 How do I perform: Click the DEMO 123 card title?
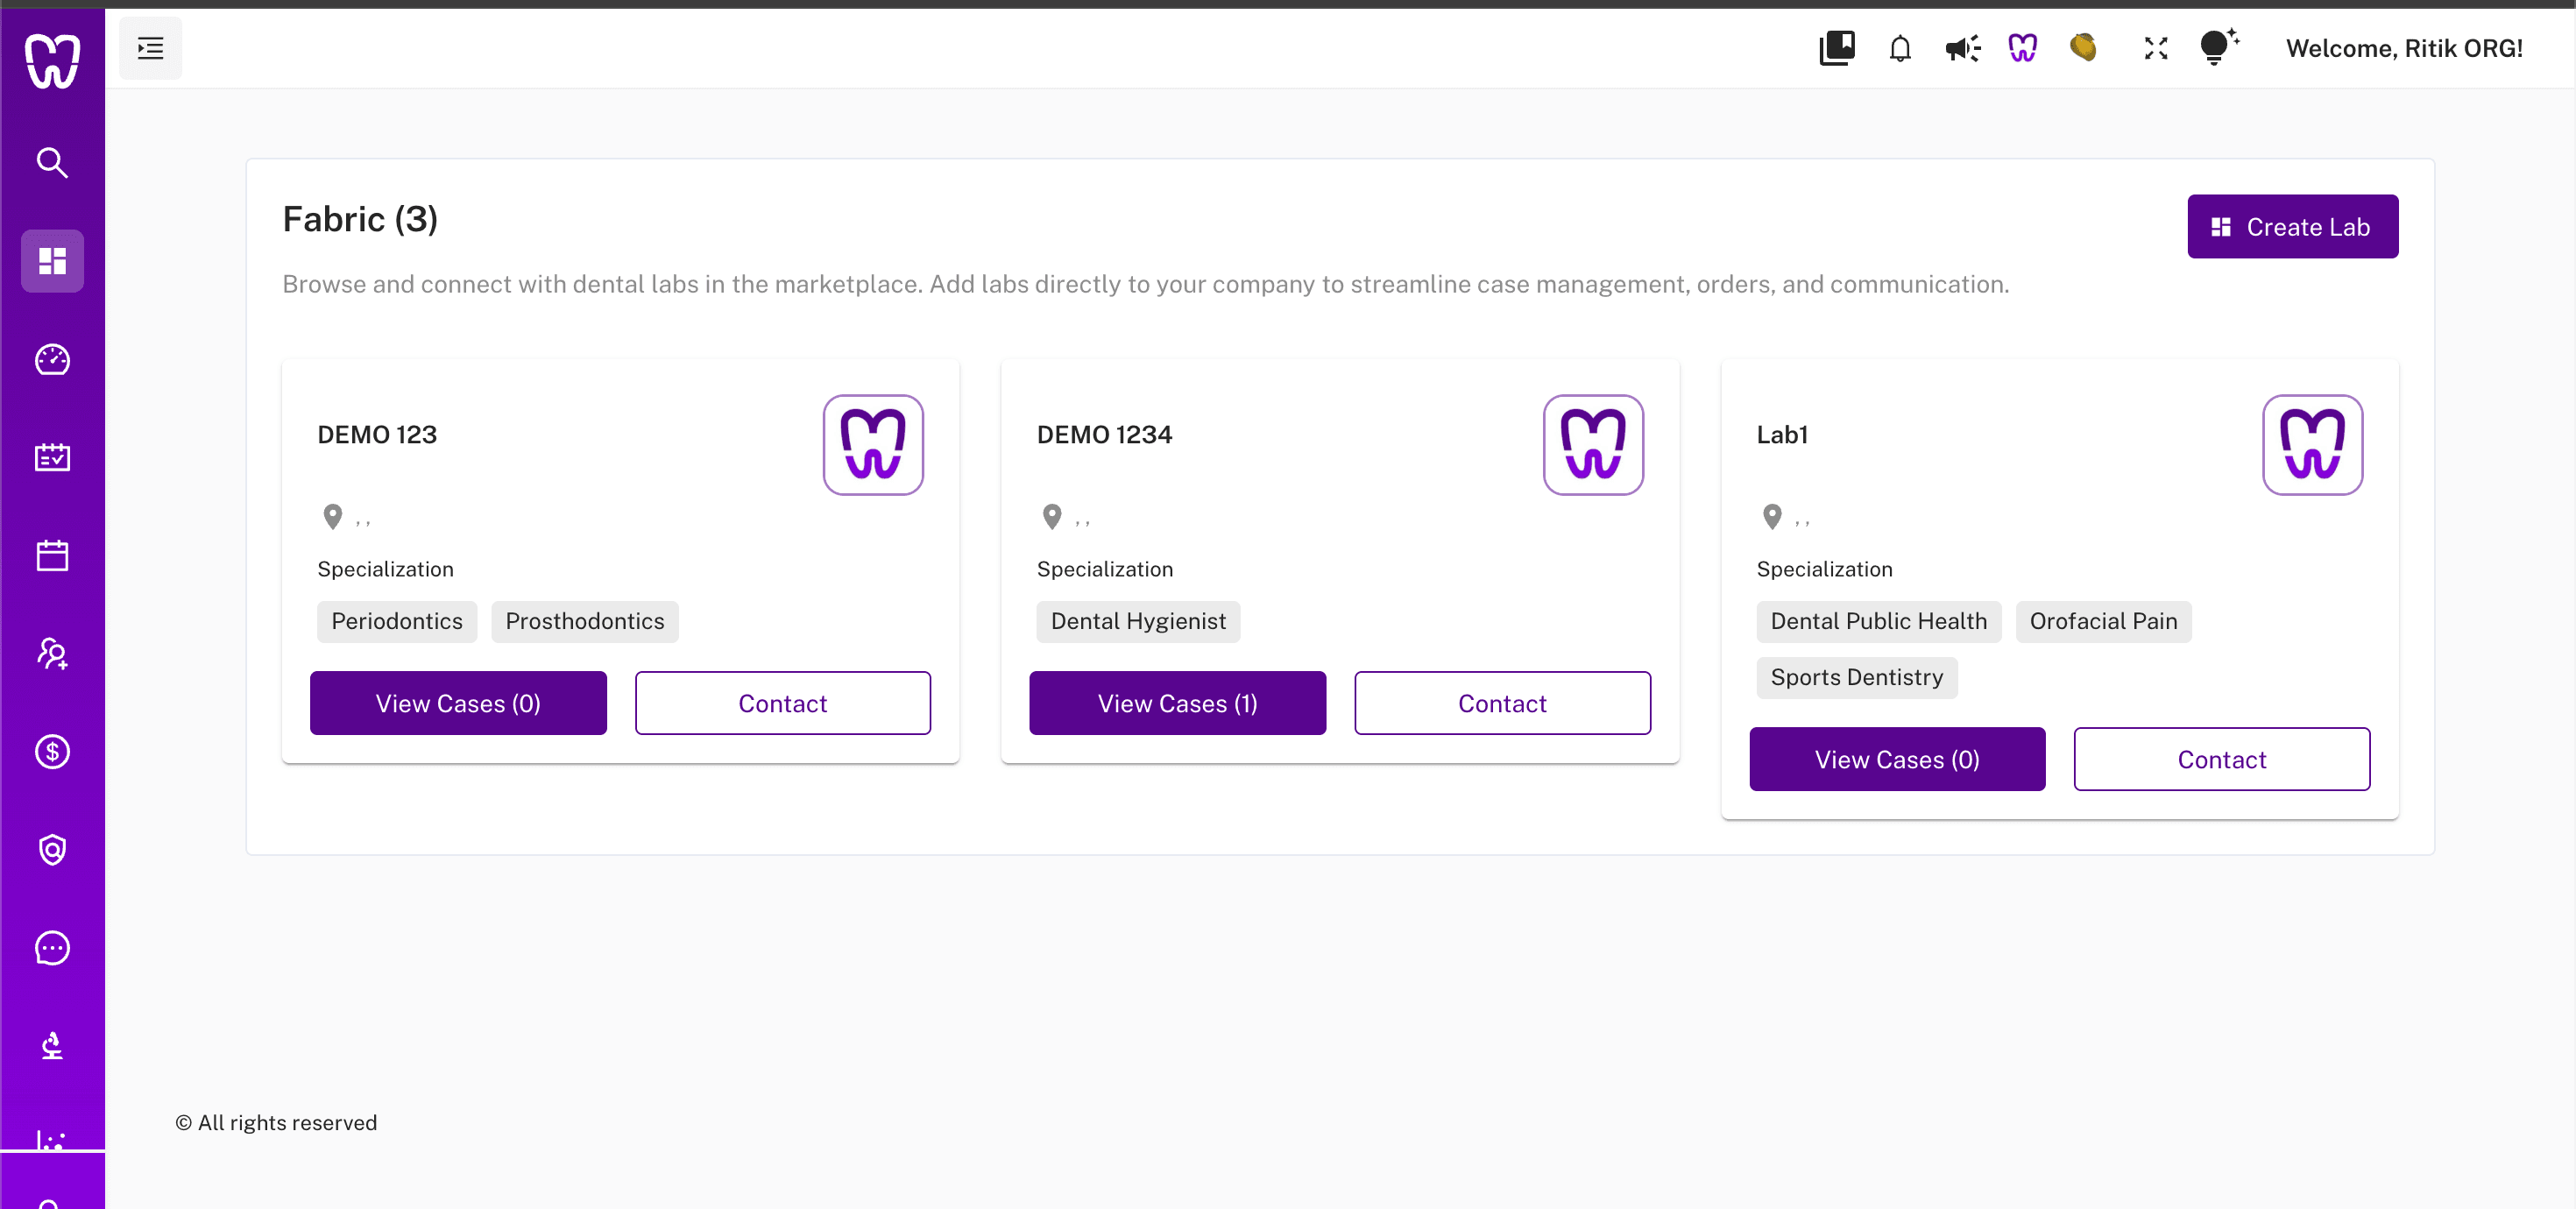377,434
